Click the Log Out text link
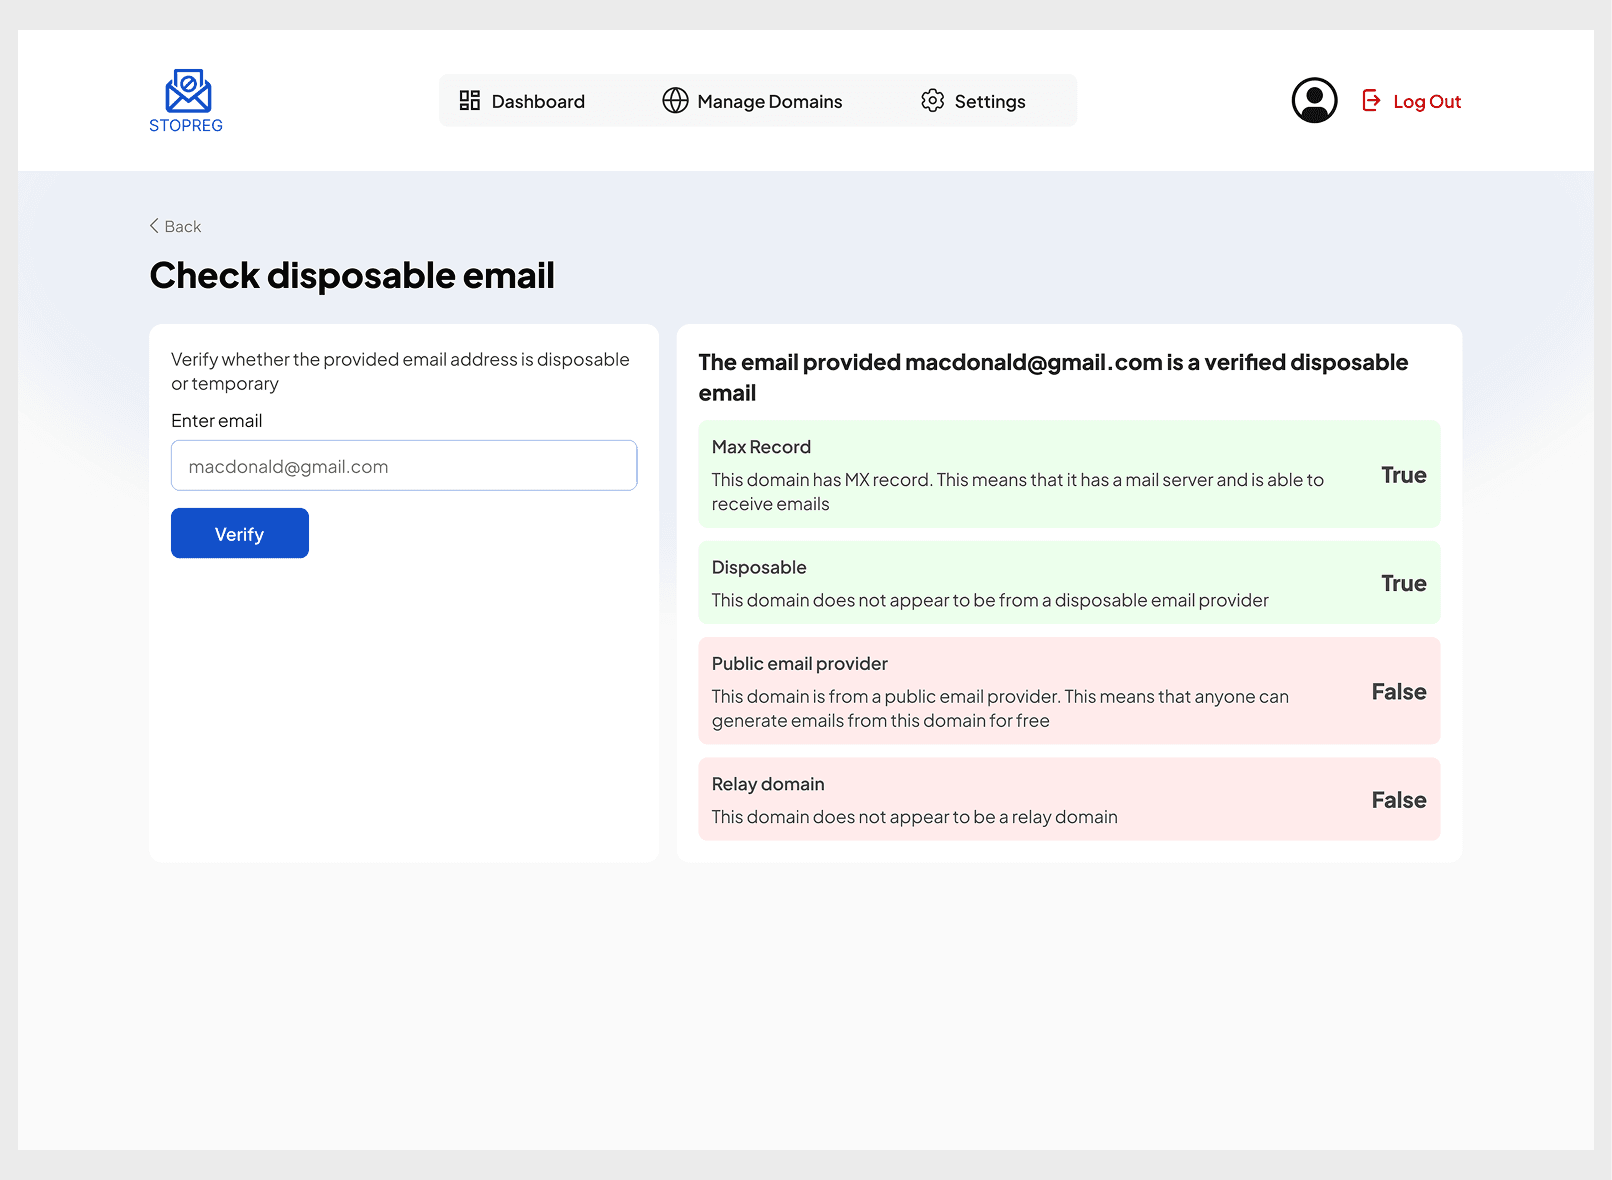Image resolution: width=1612 pixels, height=1180 pixels. (x=1426, y=102)
